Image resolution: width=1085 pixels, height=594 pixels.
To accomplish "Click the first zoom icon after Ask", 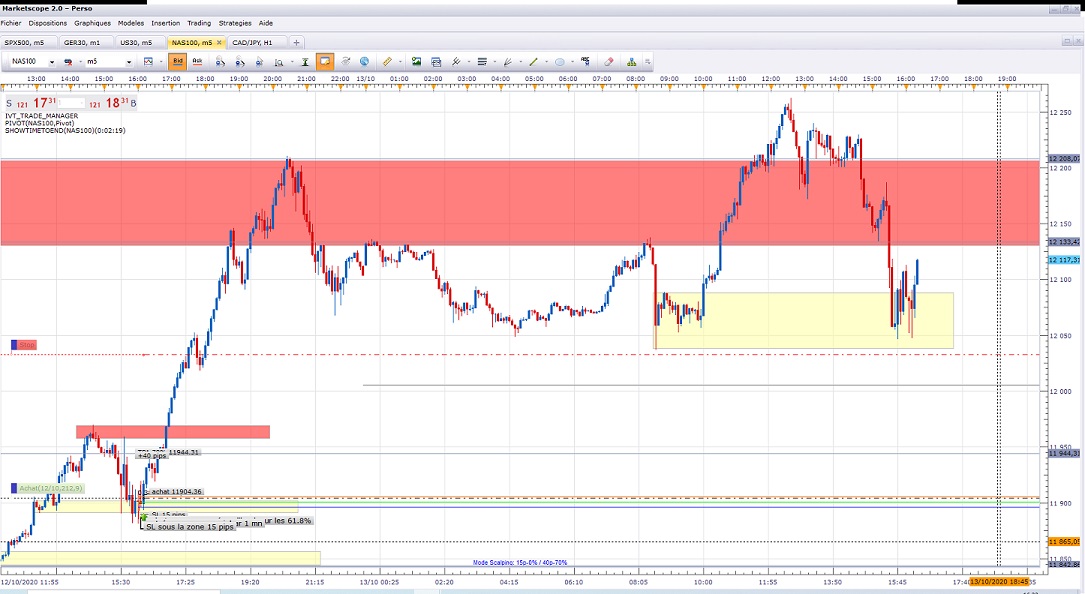I will coord(220,62).
